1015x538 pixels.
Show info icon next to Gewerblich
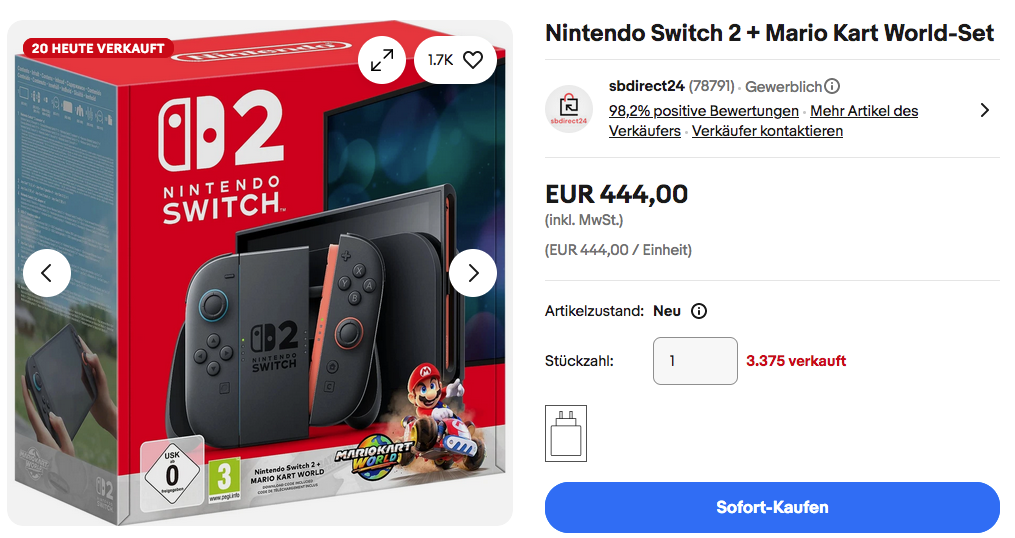pos(832,87)
